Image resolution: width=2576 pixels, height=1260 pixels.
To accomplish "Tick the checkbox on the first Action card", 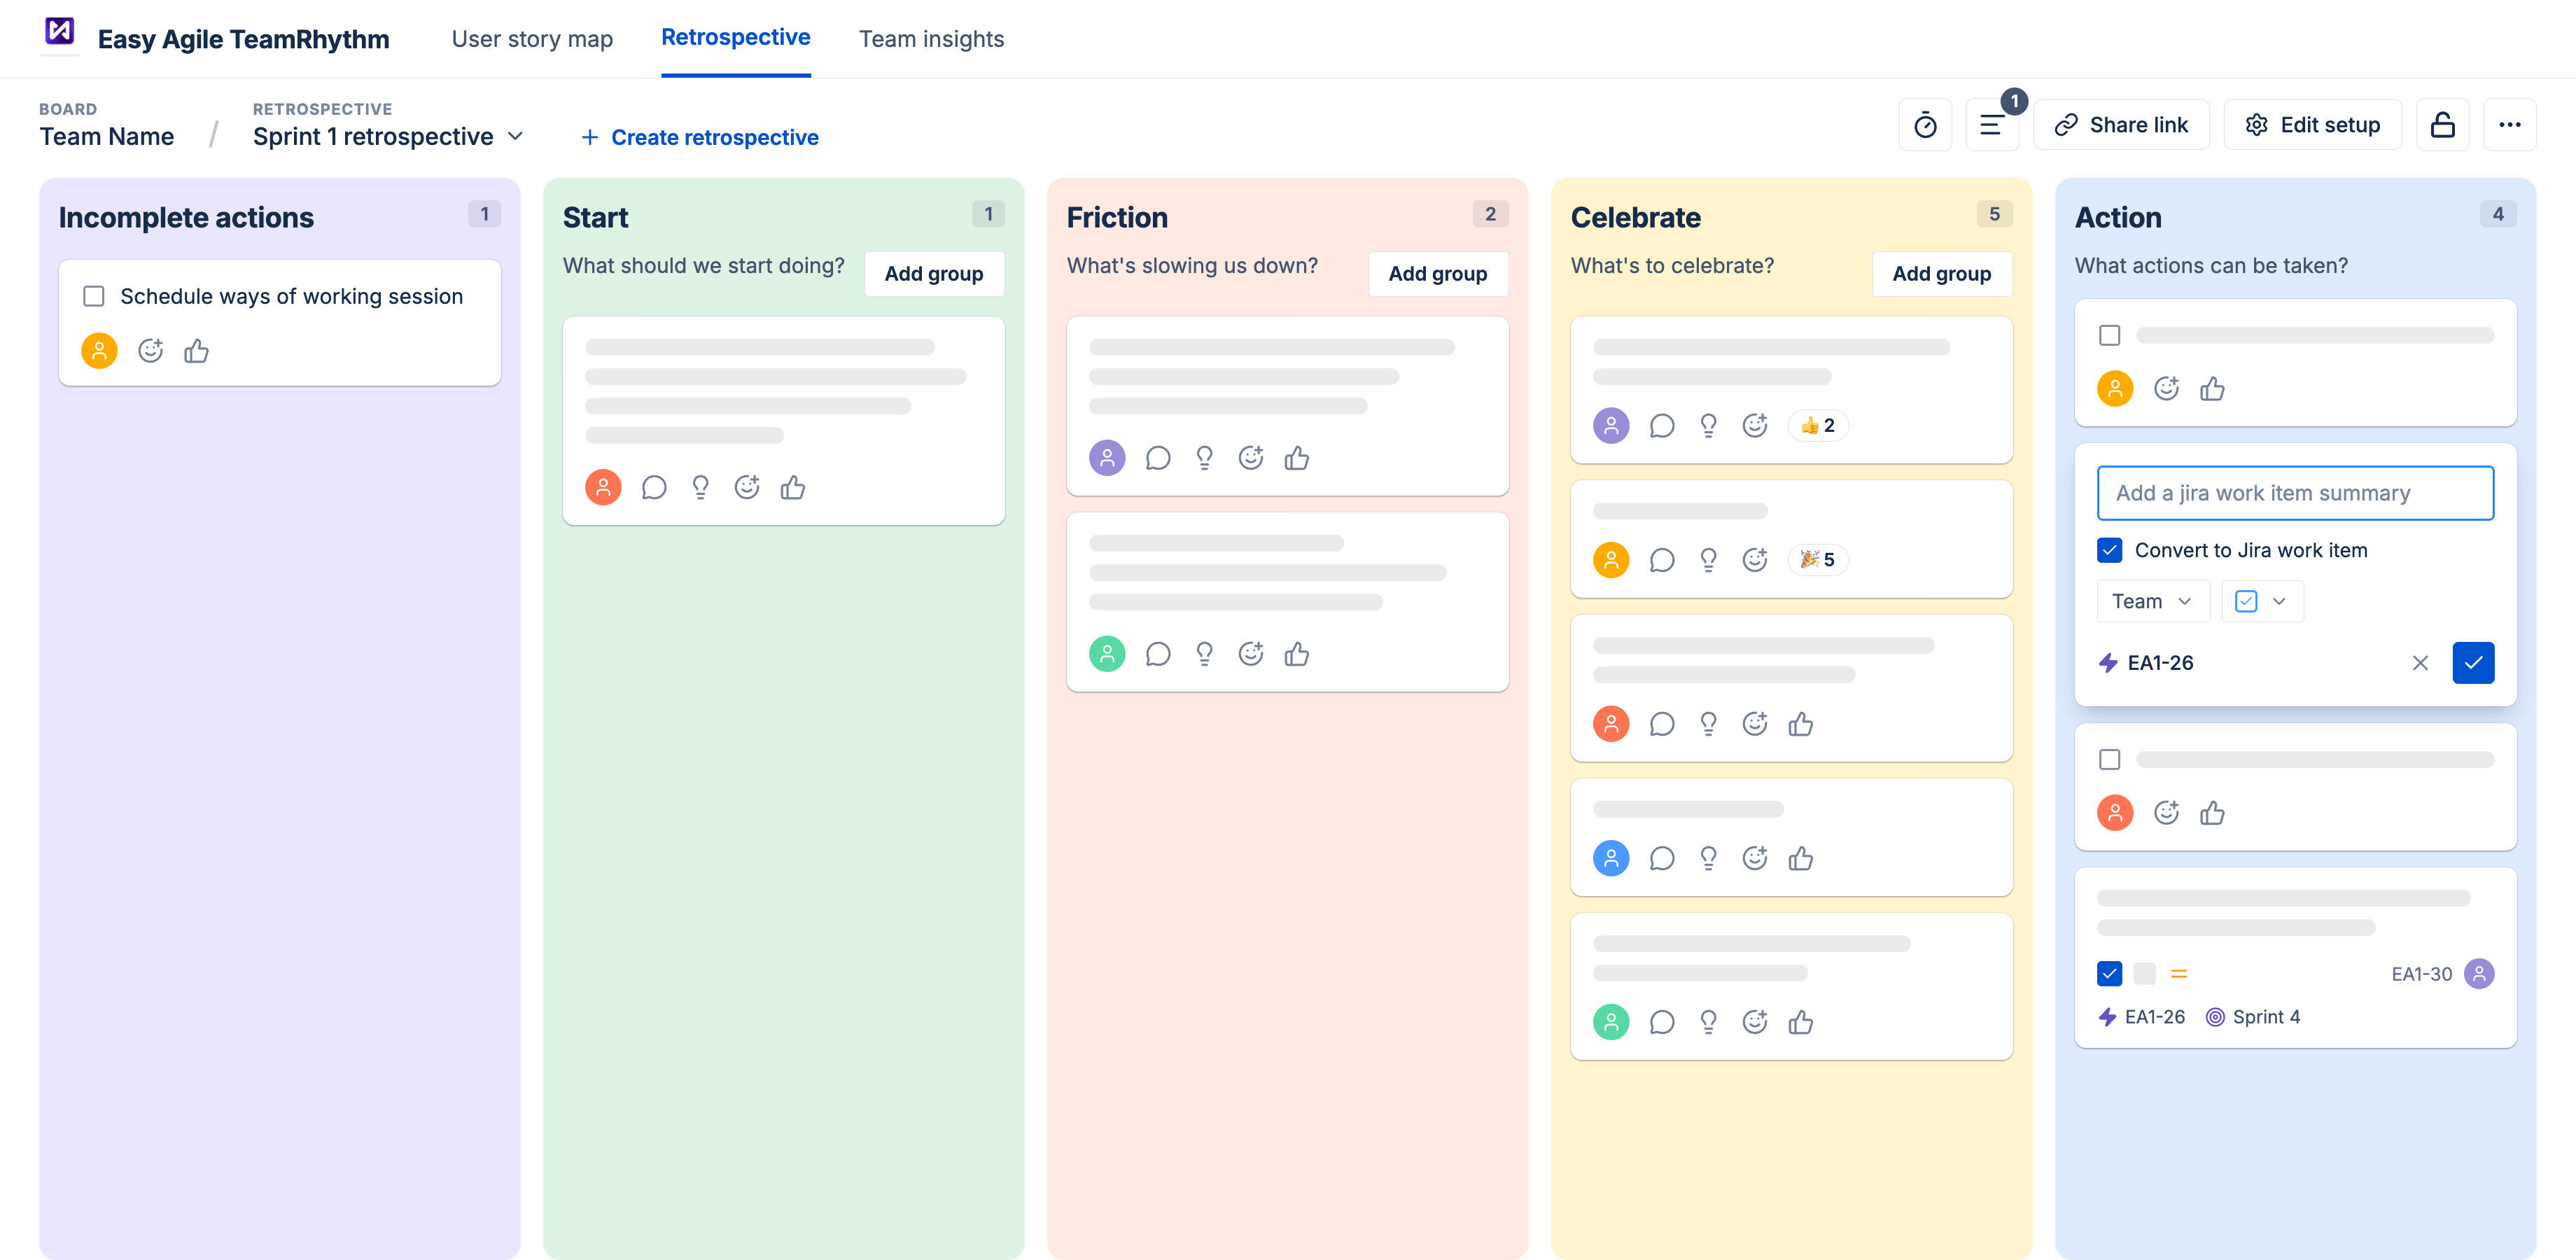I will click(2110, 335).
